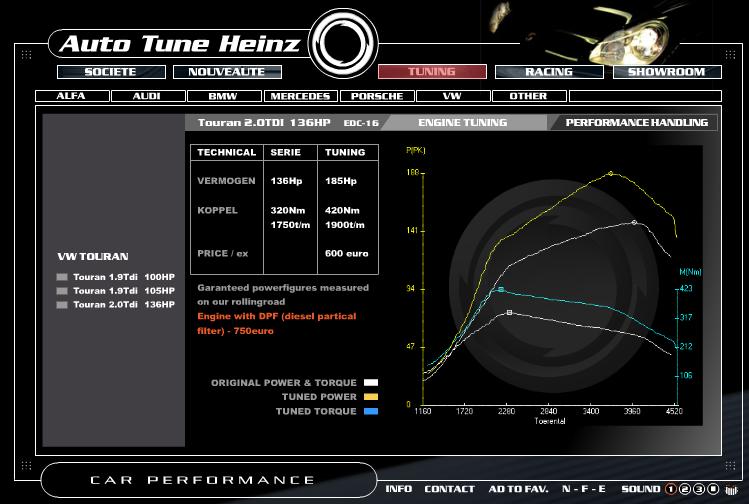Click the N - F - E language selector
749x504 pixels.
click(584, 489)
